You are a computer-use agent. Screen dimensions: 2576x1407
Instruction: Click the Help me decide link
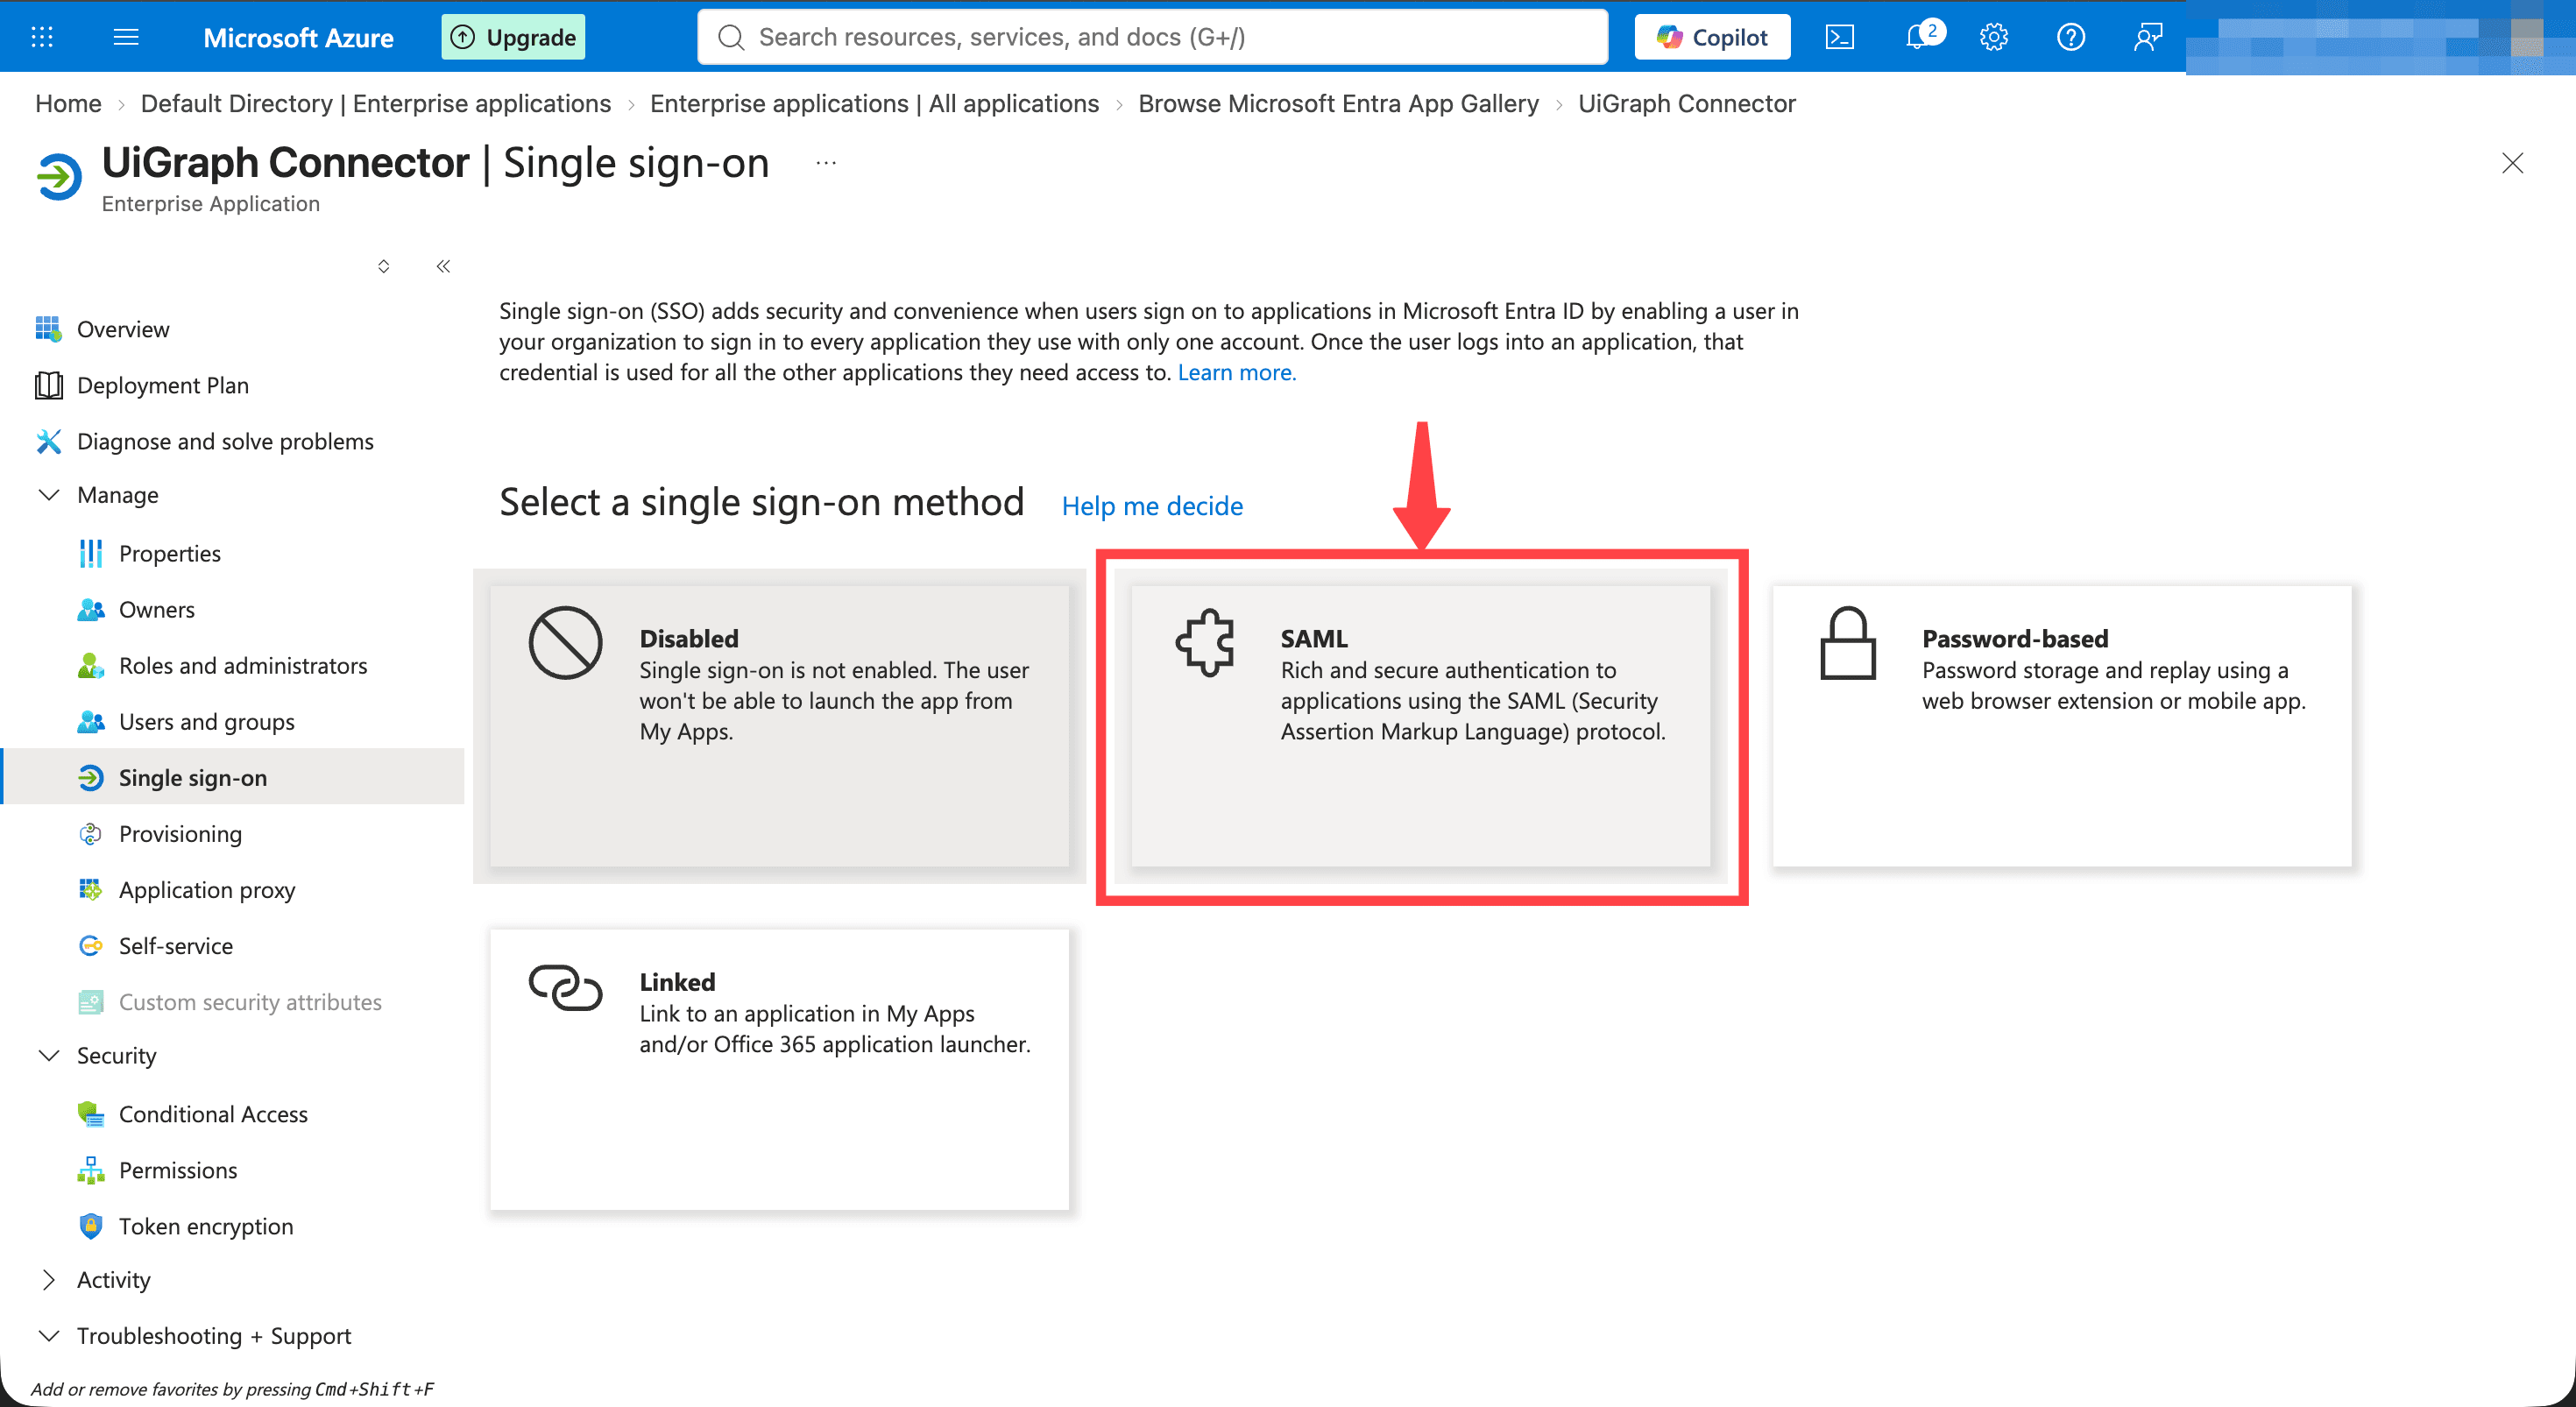point(1152,506)
